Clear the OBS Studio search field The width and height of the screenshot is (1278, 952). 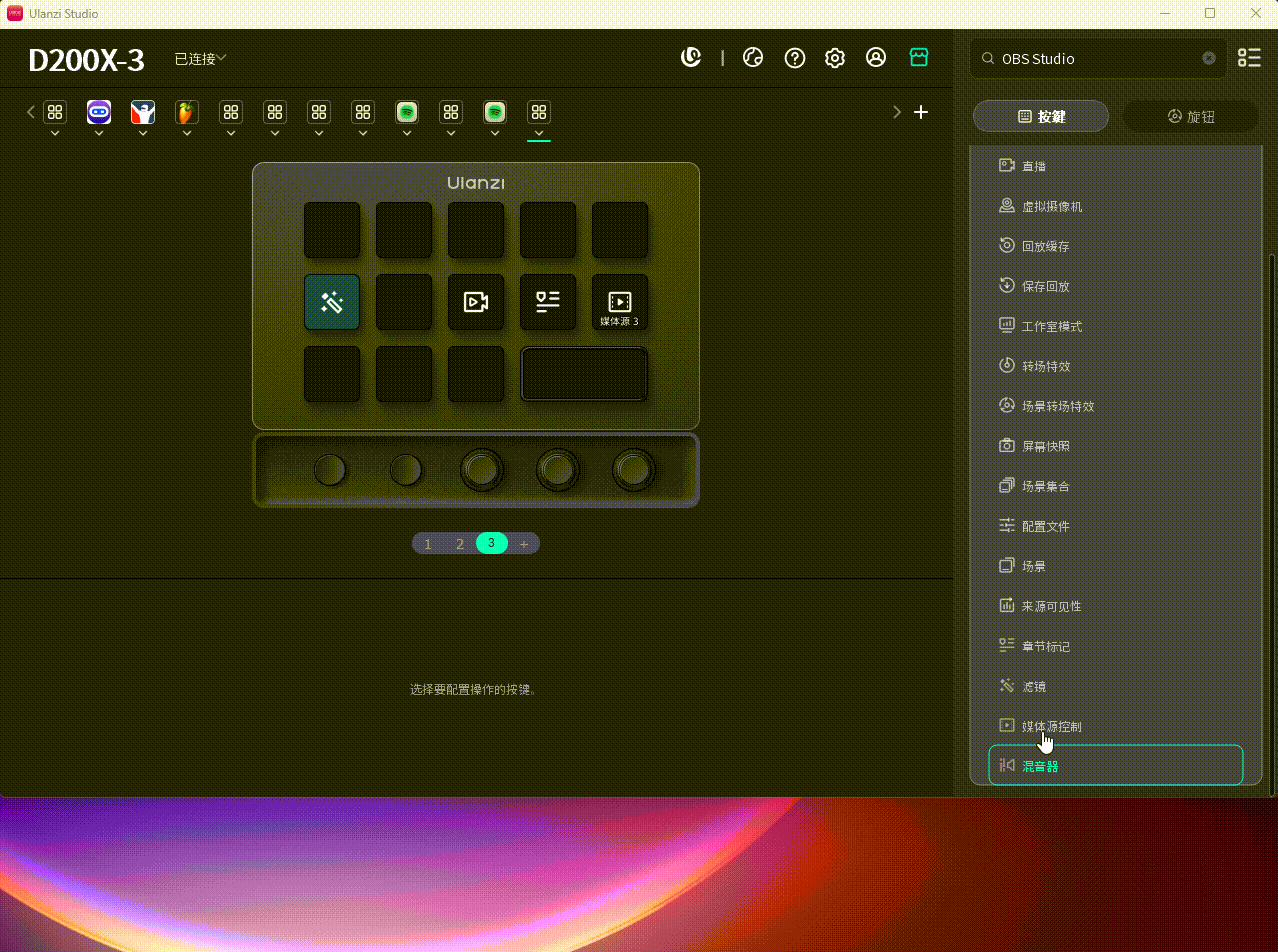(x=1209, y=58)
